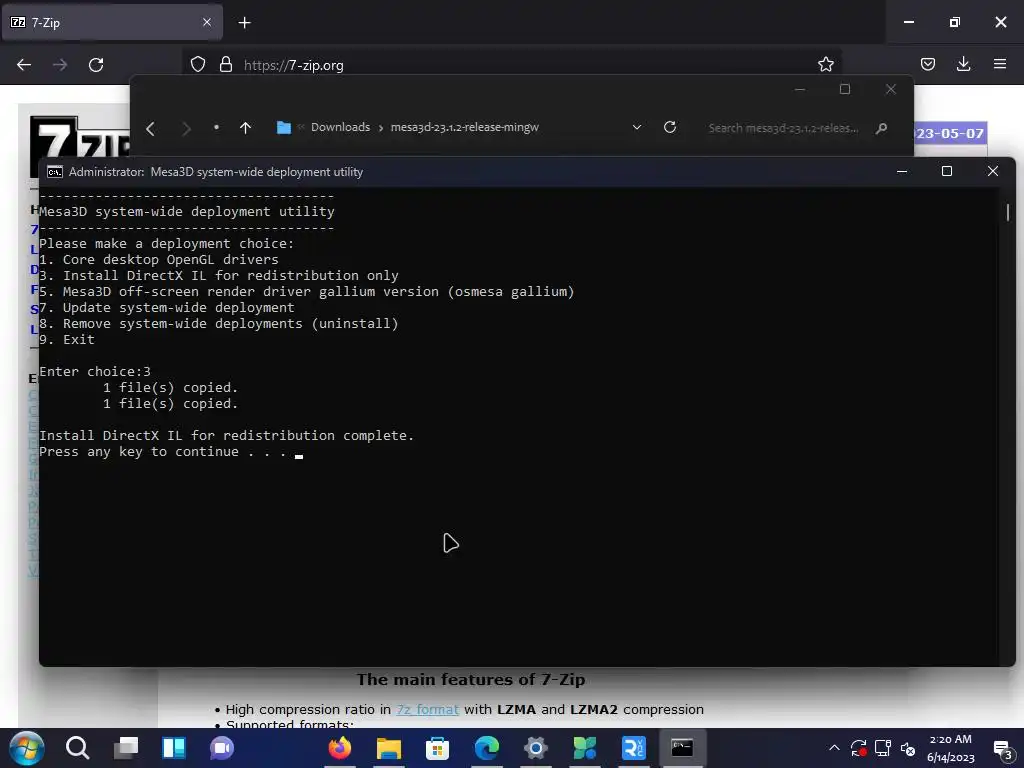Open Windows Start menu orb
This screenshot has width=1024, height=768.
27,748
